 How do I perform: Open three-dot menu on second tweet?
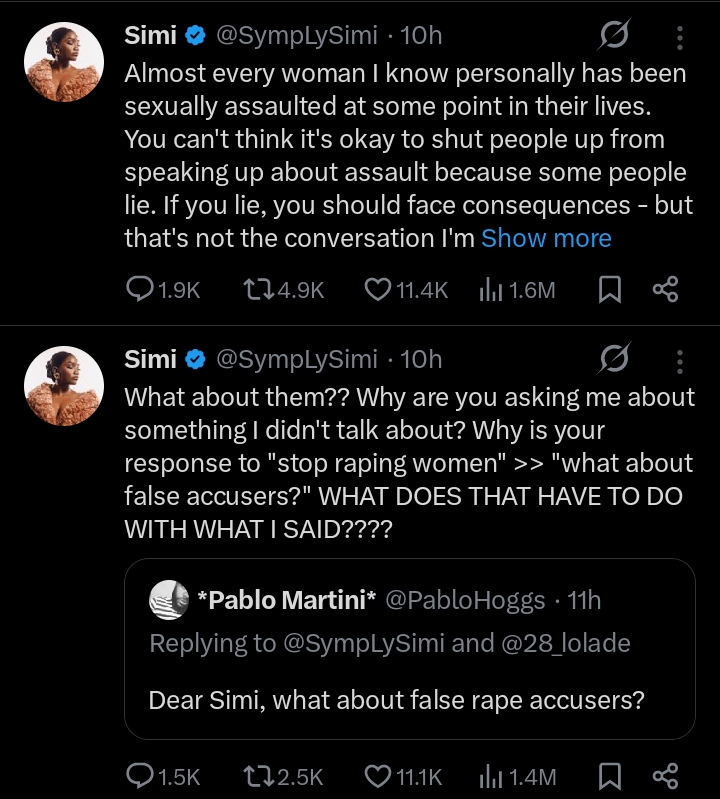coord(680,360)
